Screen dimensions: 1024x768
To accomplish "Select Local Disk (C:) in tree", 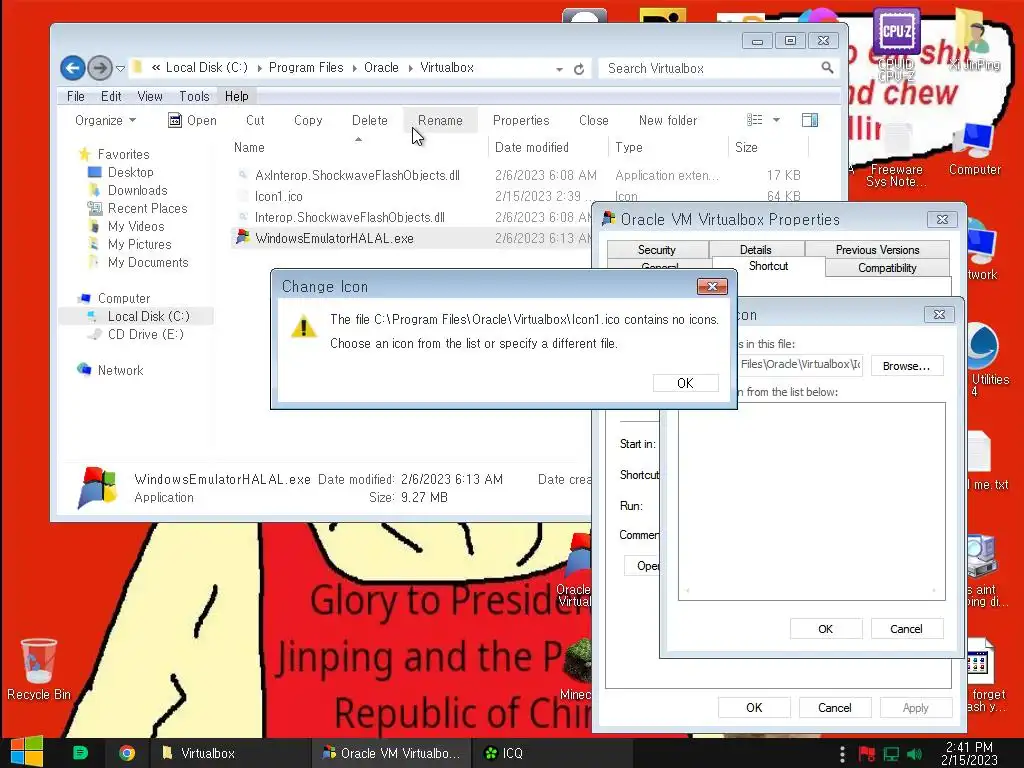I will tap(148, 316).
